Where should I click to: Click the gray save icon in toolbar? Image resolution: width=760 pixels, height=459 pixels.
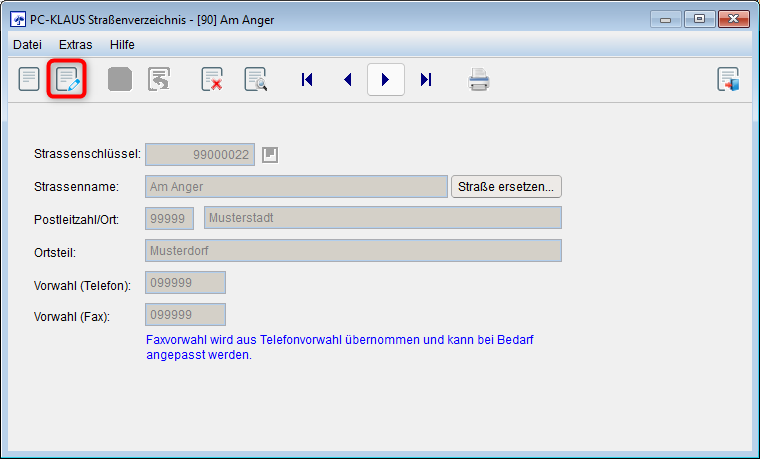(120, 79)
